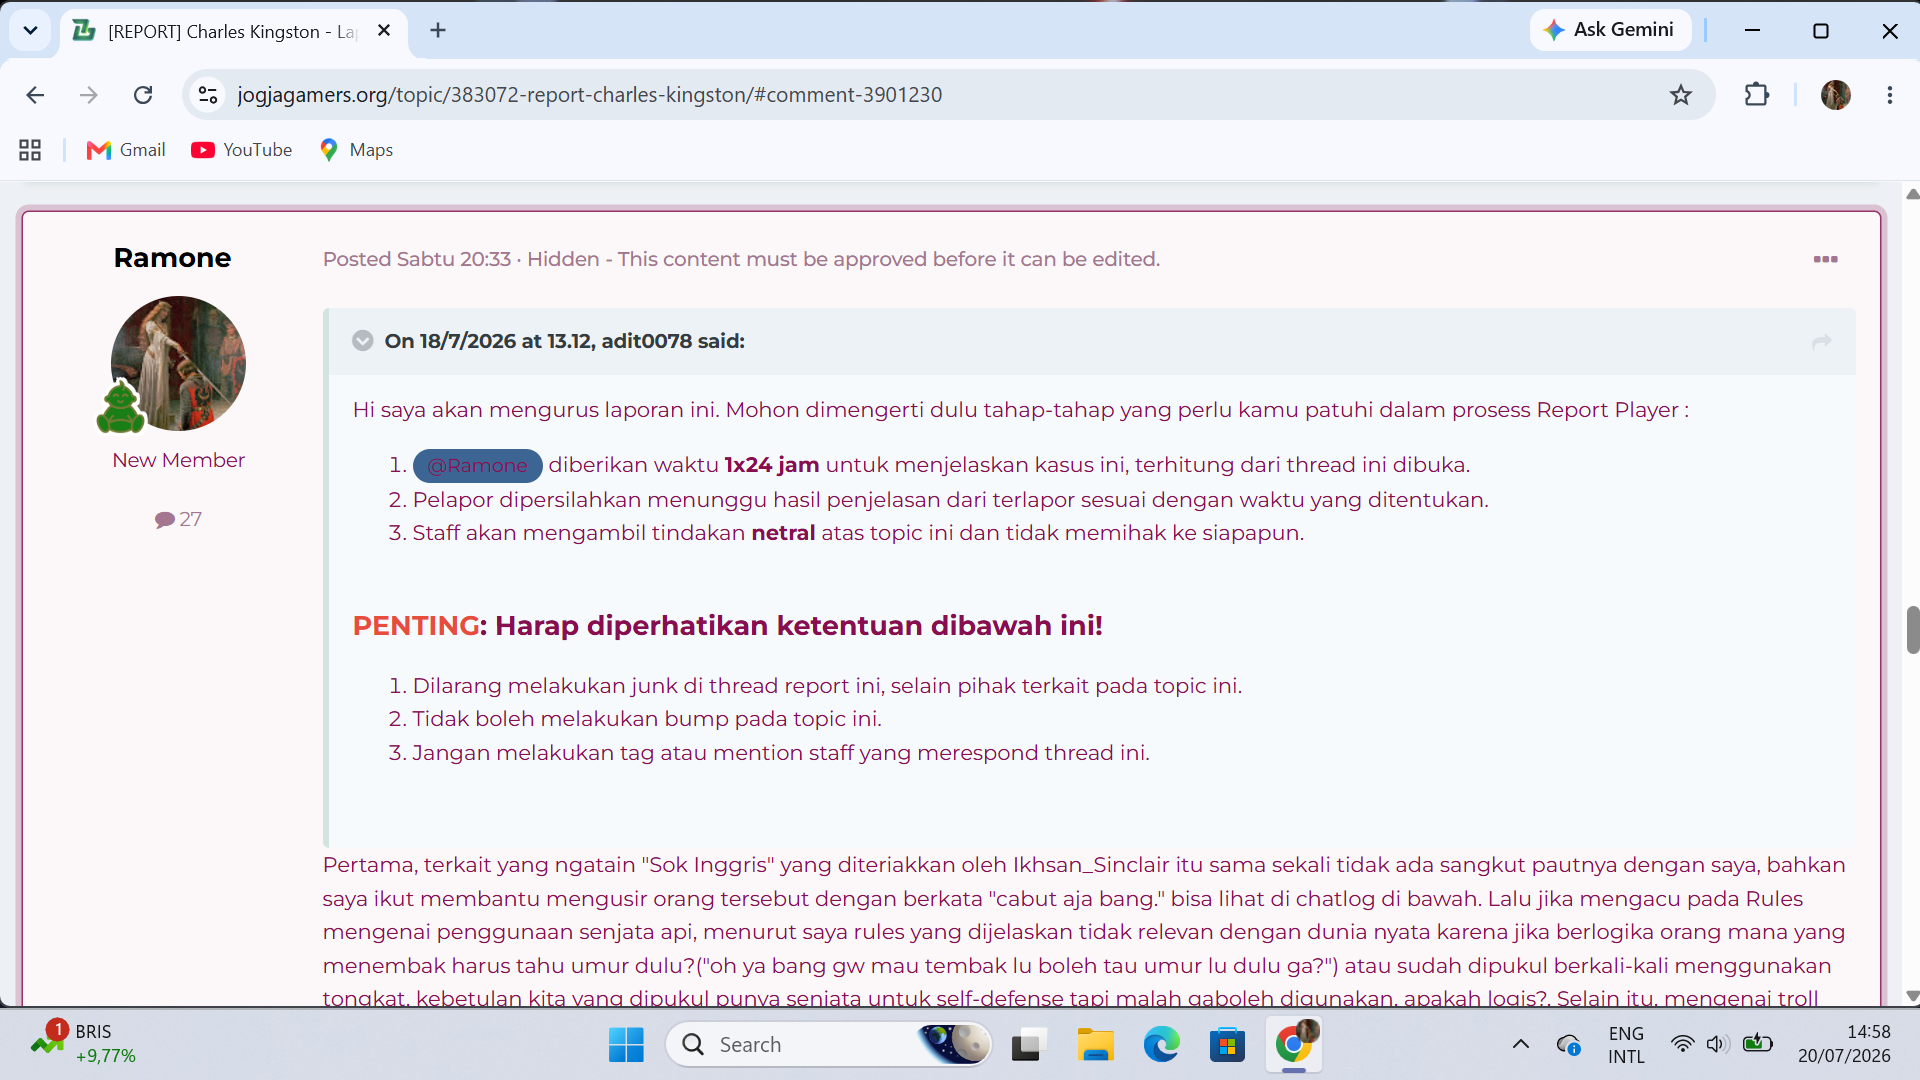The image size is (1920, 1080).
Task: Show hidden system tray icons
Action: tap(1520, 1045)
